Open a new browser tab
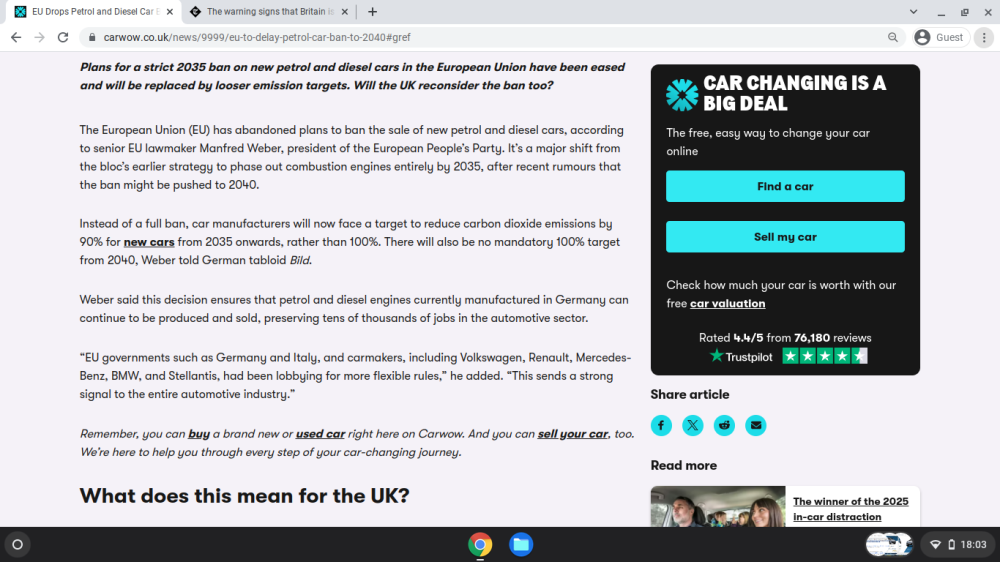This screenshot has height=562, width=1000. (x=372, y=11)
